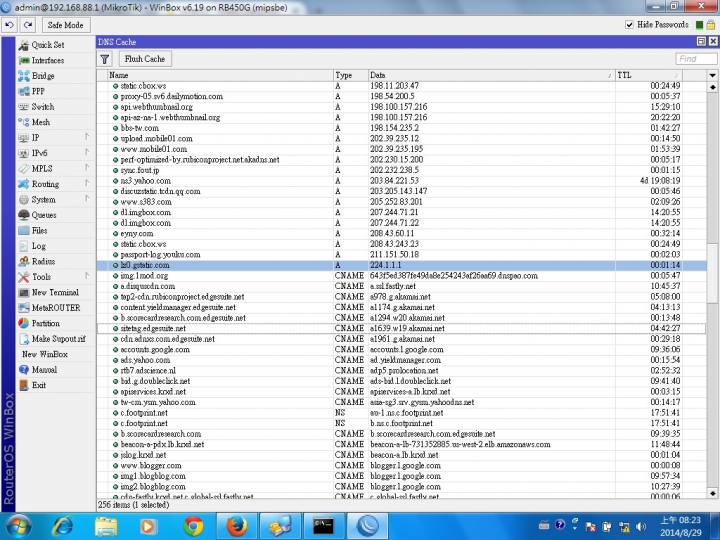
Task: Sort table by Data column
Action: (492, 75)
